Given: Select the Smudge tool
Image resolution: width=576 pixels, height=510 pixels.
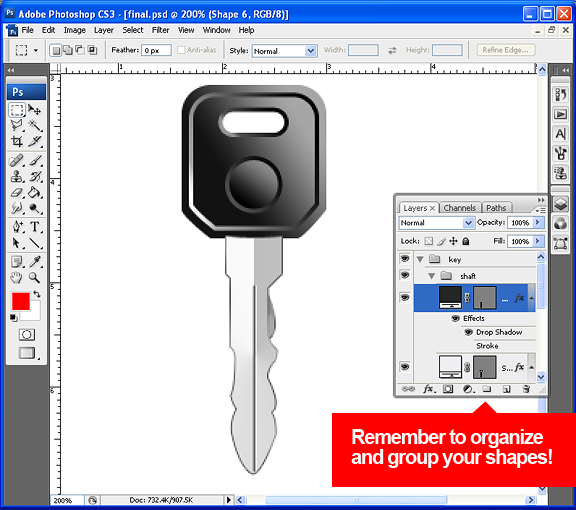Looking at the screenshot, I should [x=17, y=208].
